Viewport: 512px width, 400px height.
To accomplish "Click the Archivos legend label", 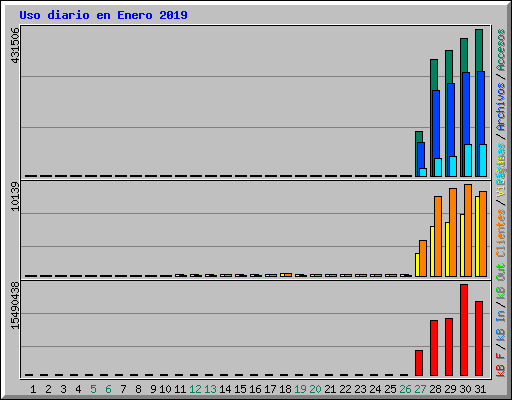I will pyautogui.click(x=501, y=107).
